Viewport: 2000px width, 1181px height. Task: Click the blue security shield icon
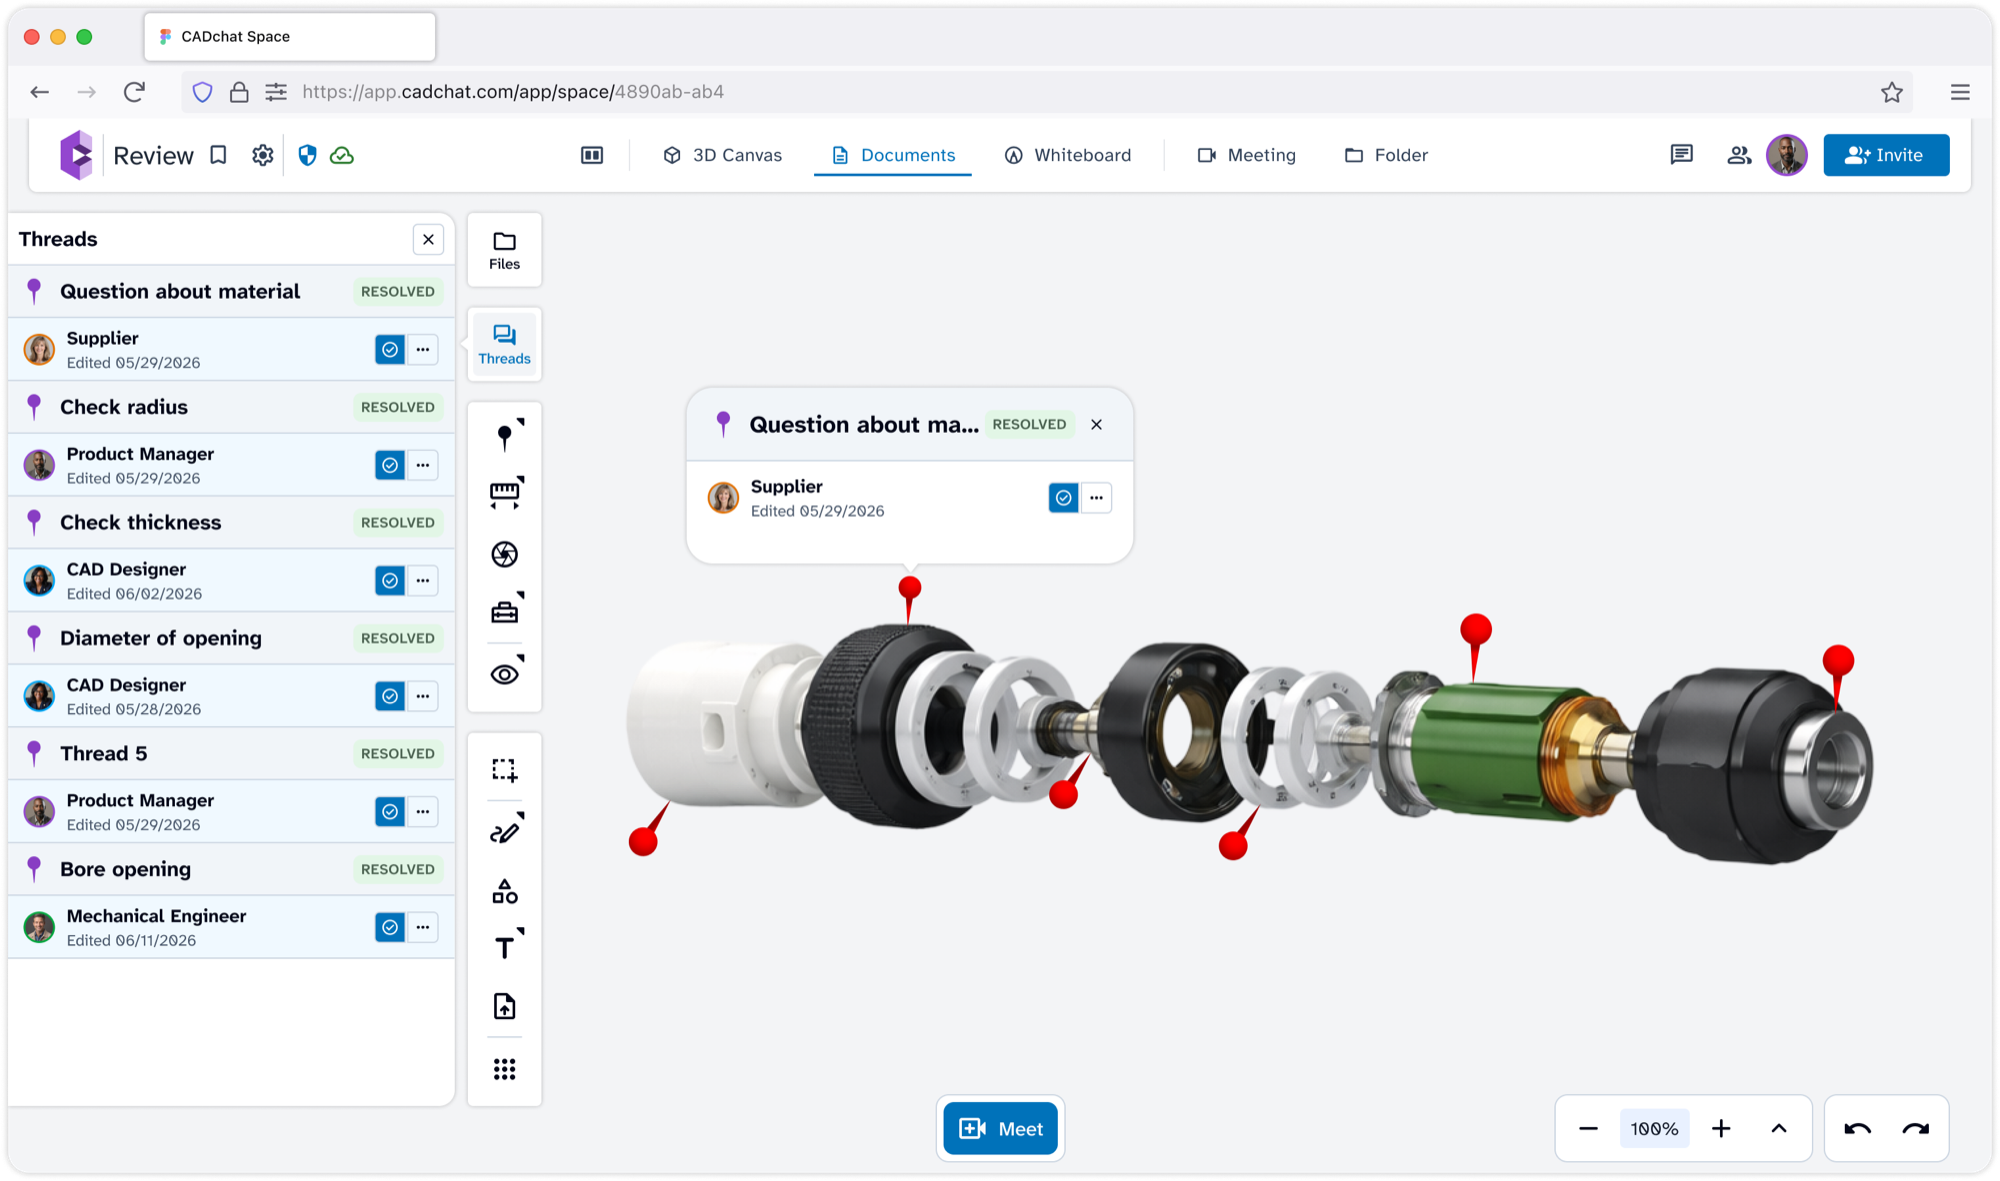point(308,155)
